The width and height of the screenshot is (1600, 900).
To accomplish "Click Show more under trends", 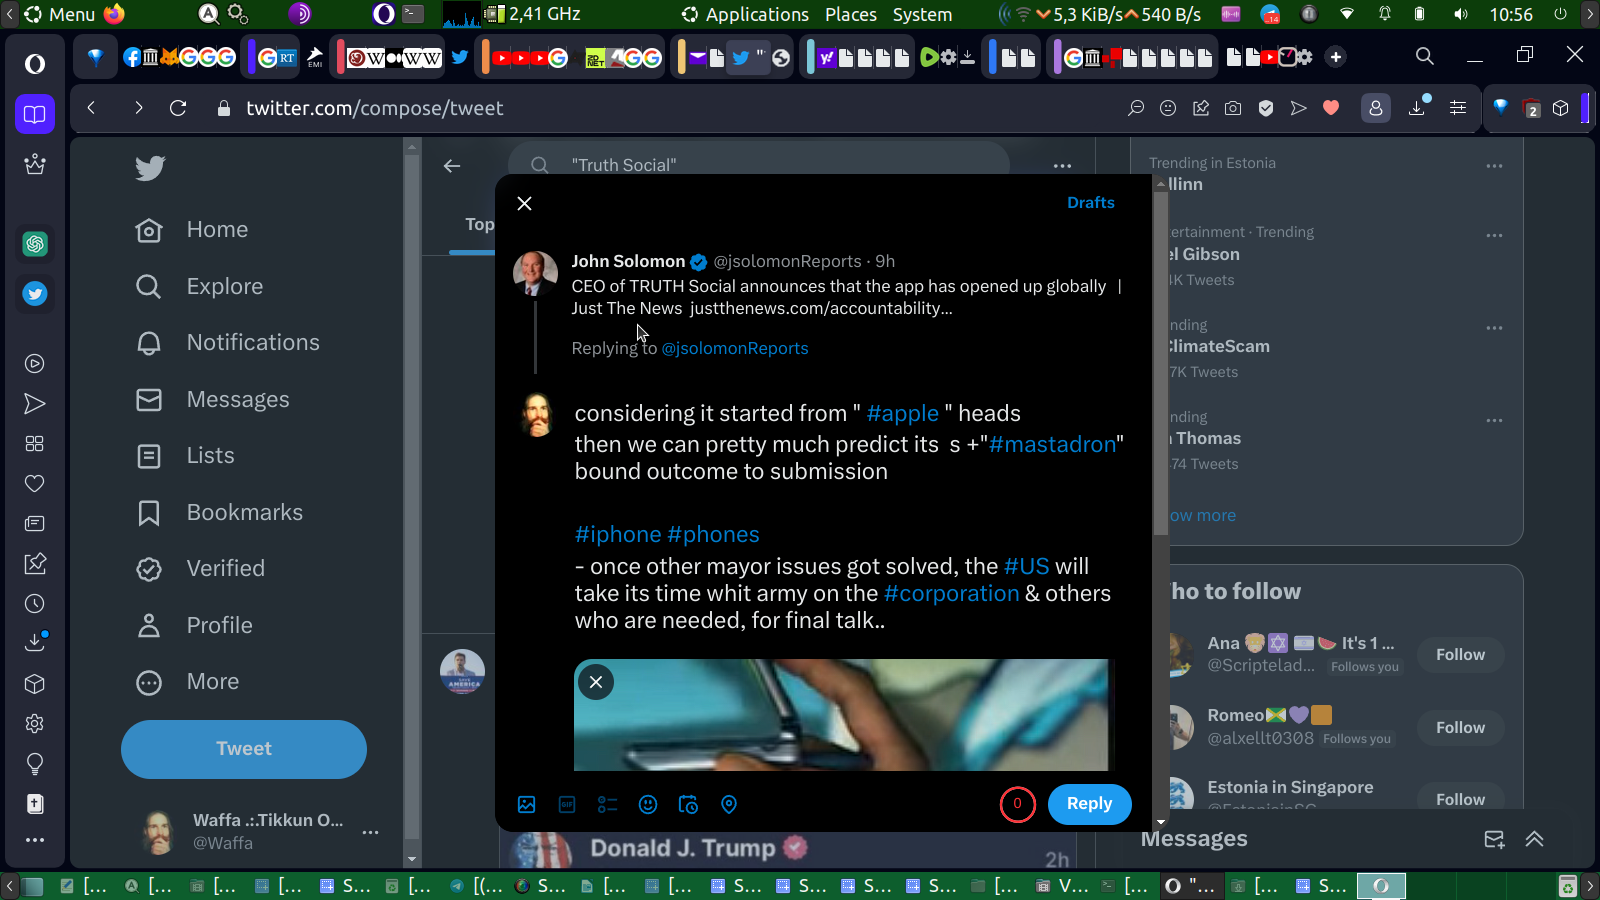I will pyautogui.click(x=1201, y=516).
